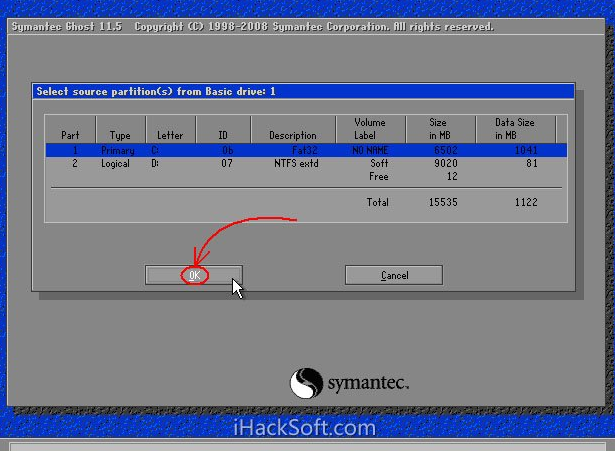The image size is (615, 451).
Task: Click drive letter 'D:' cell
Action: tap(155, 163)
